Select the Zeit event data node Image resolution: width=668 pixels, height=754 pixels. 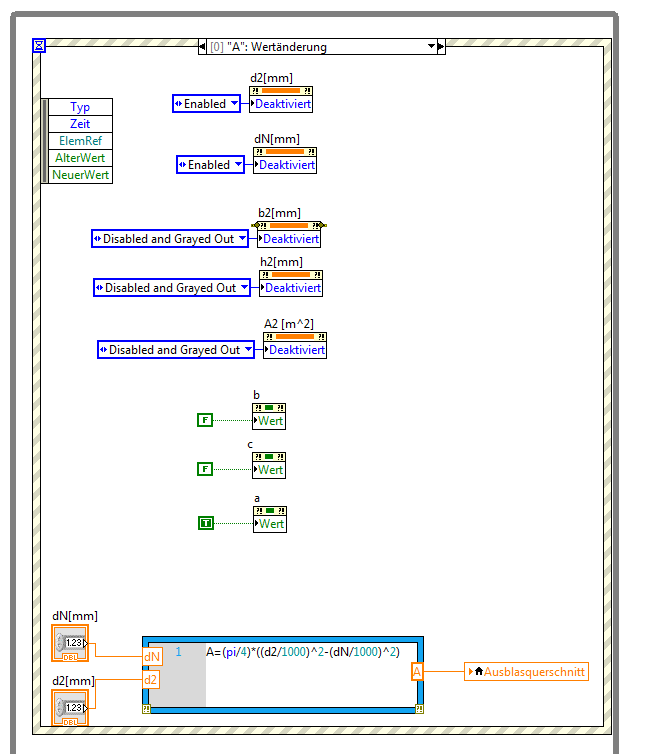point(80,124)
